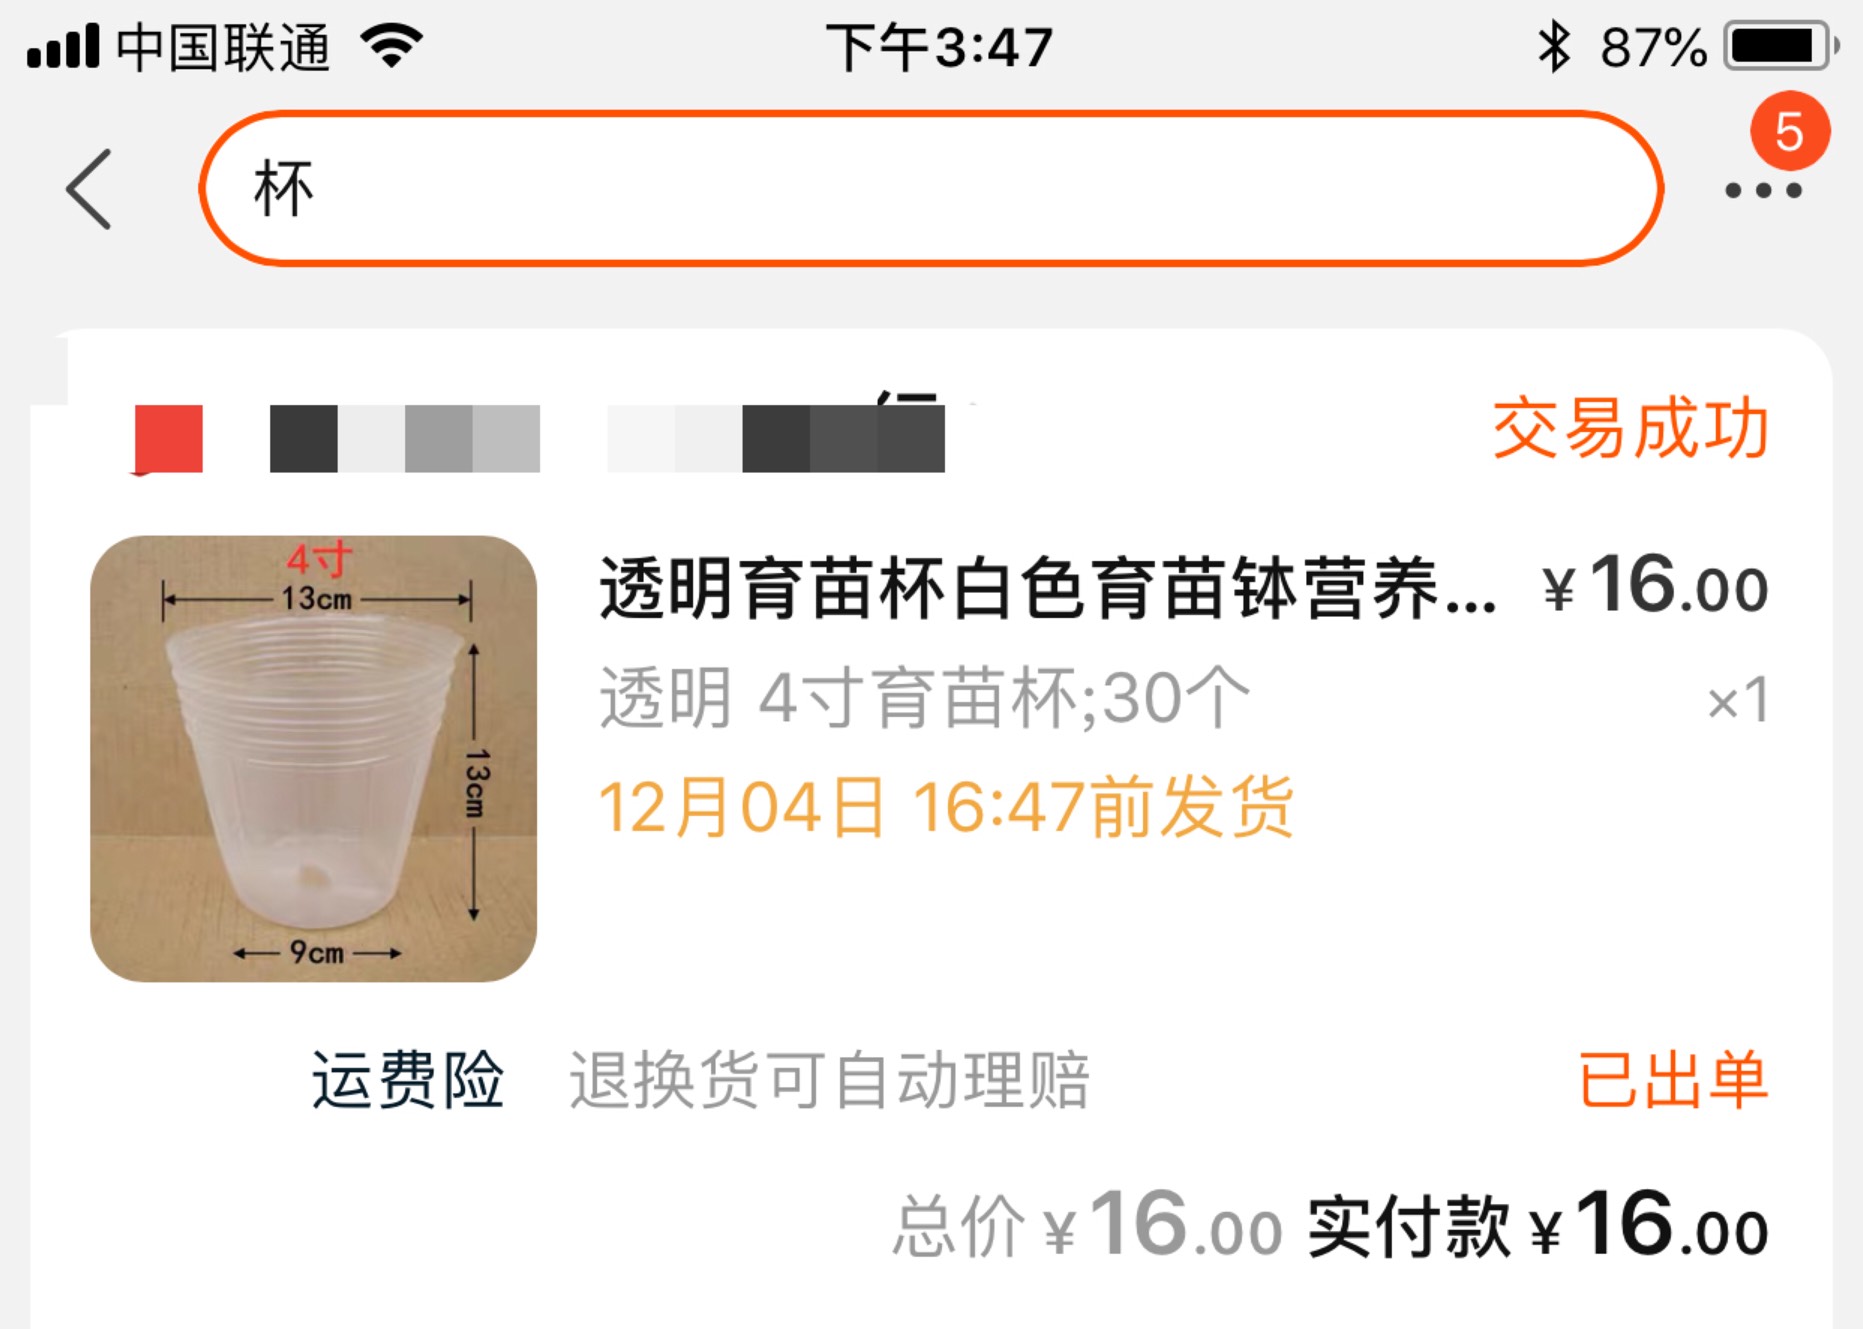Tap the red shop logo icon
The image size is (1863, 1329).
click(x=168, y=439)
